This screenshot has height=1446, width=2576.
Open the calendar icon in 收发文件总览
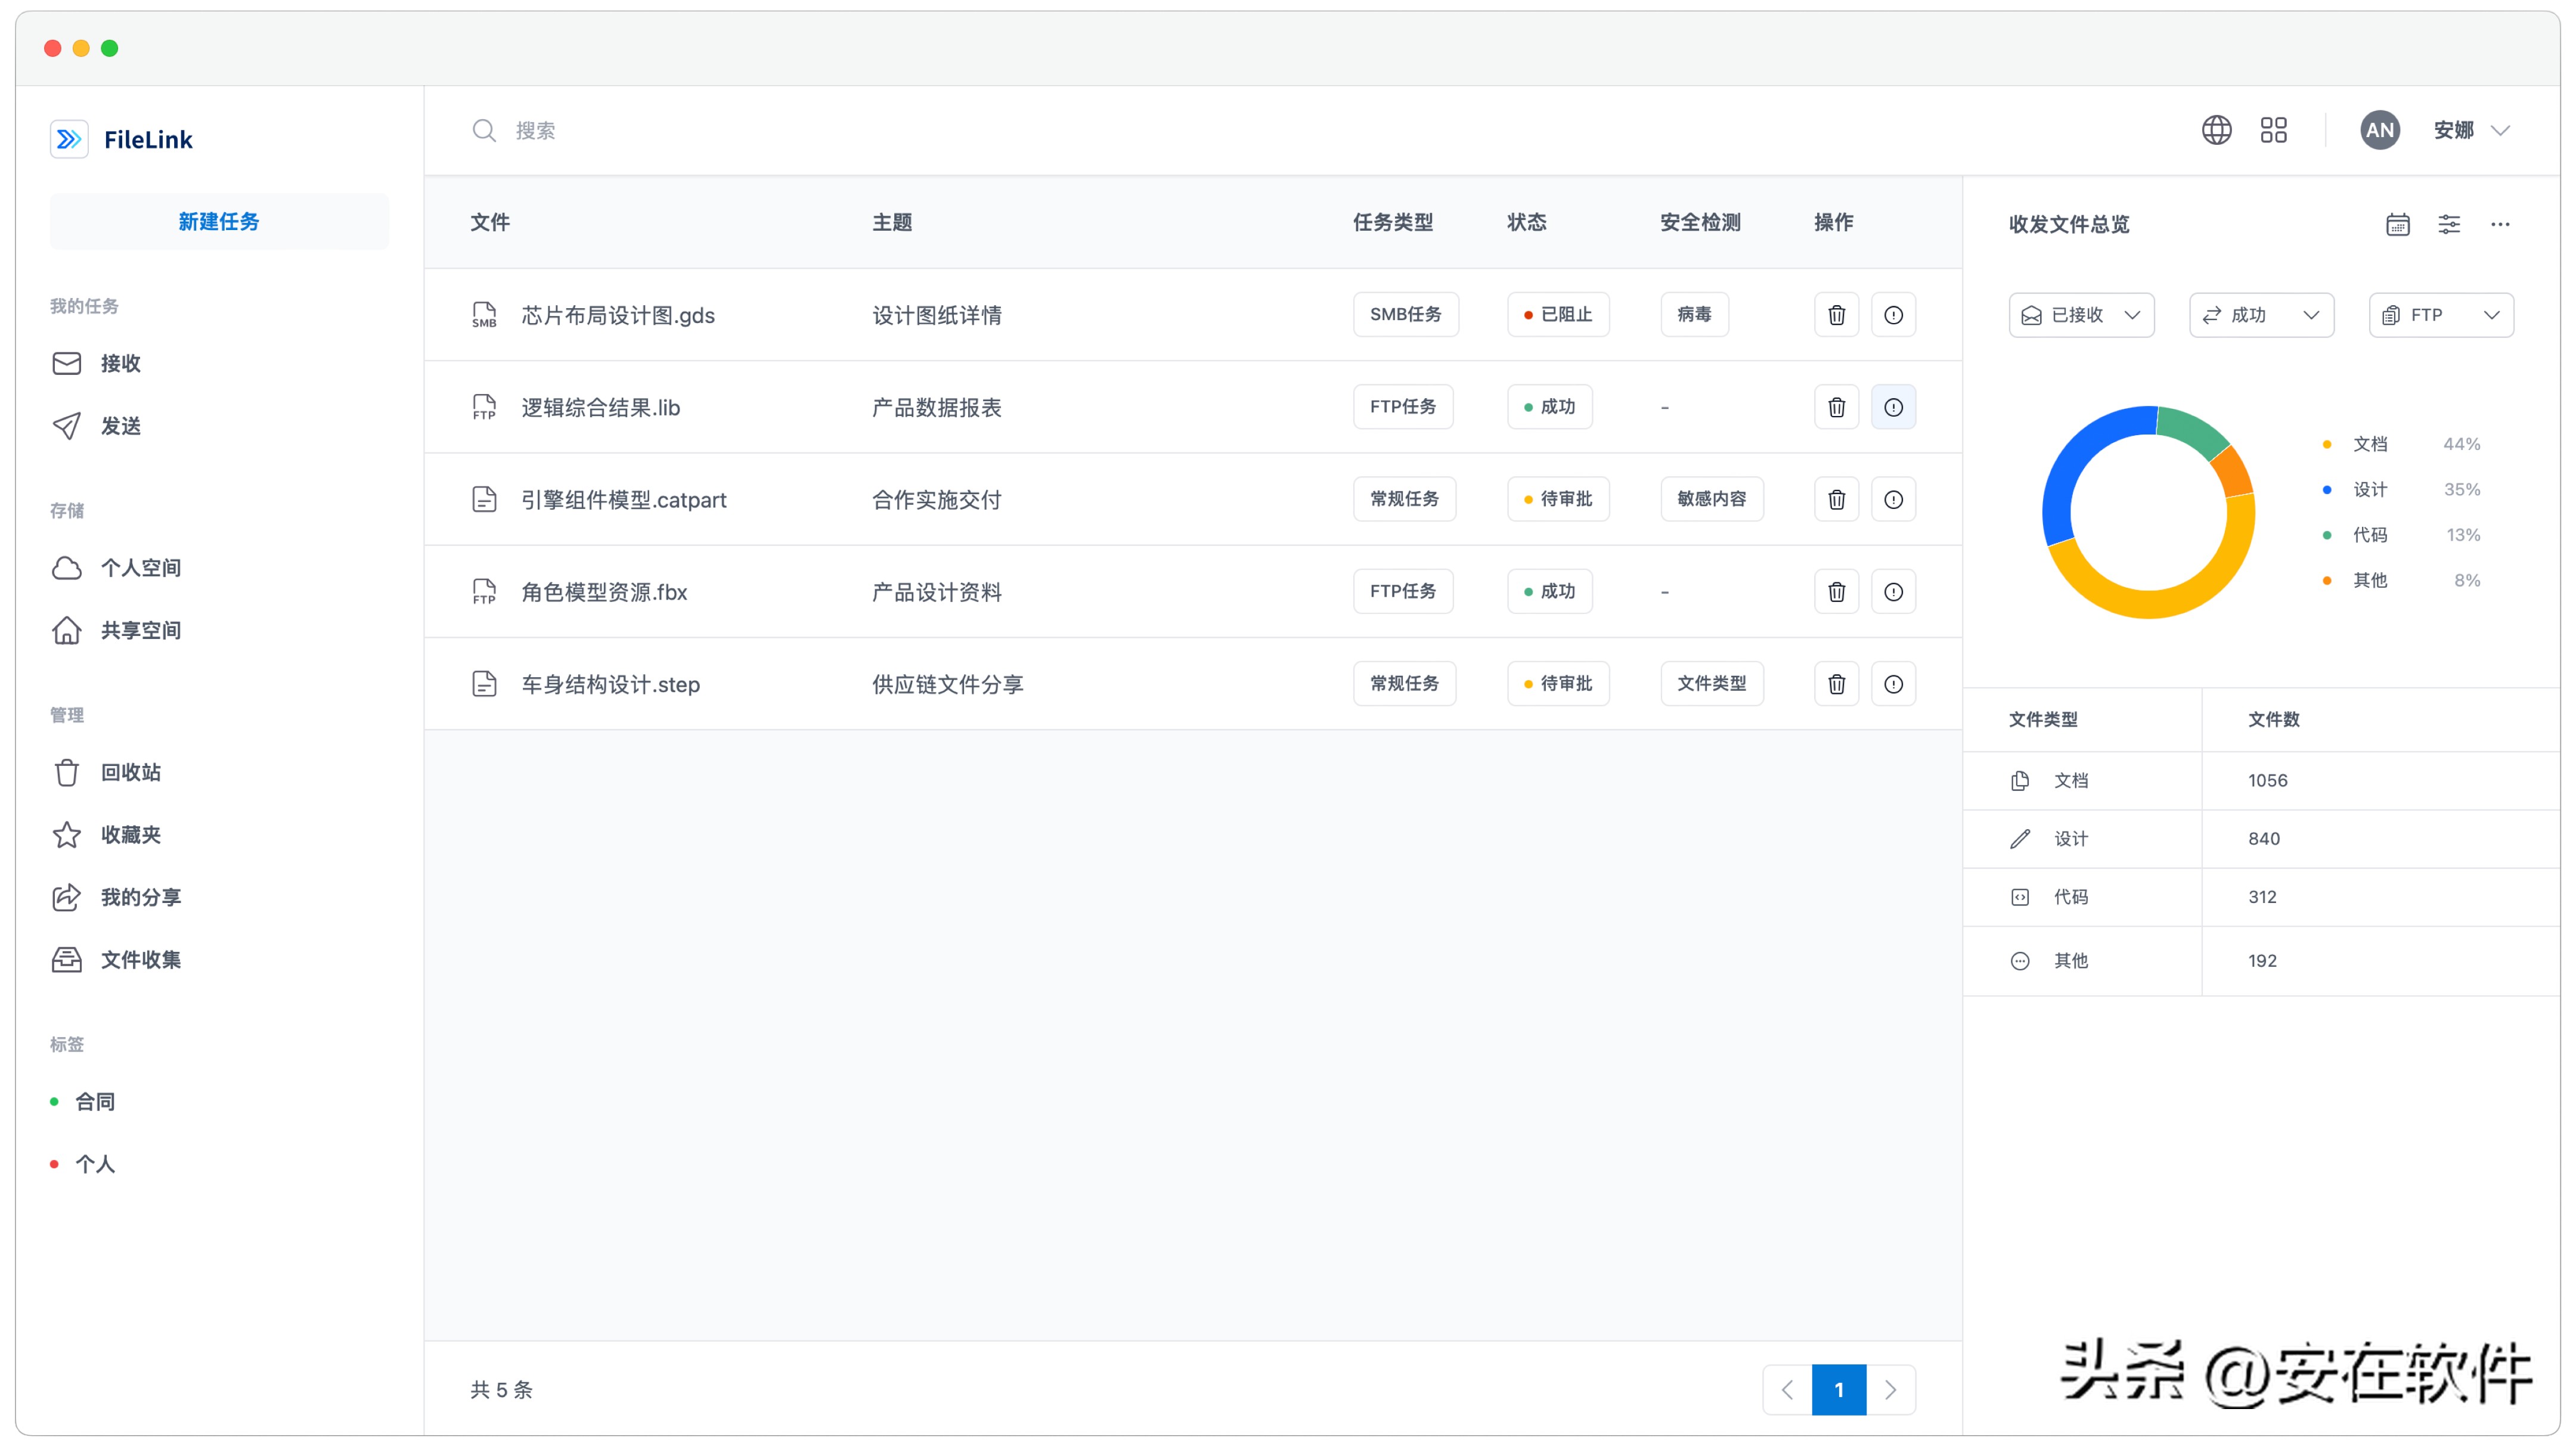2397,224
